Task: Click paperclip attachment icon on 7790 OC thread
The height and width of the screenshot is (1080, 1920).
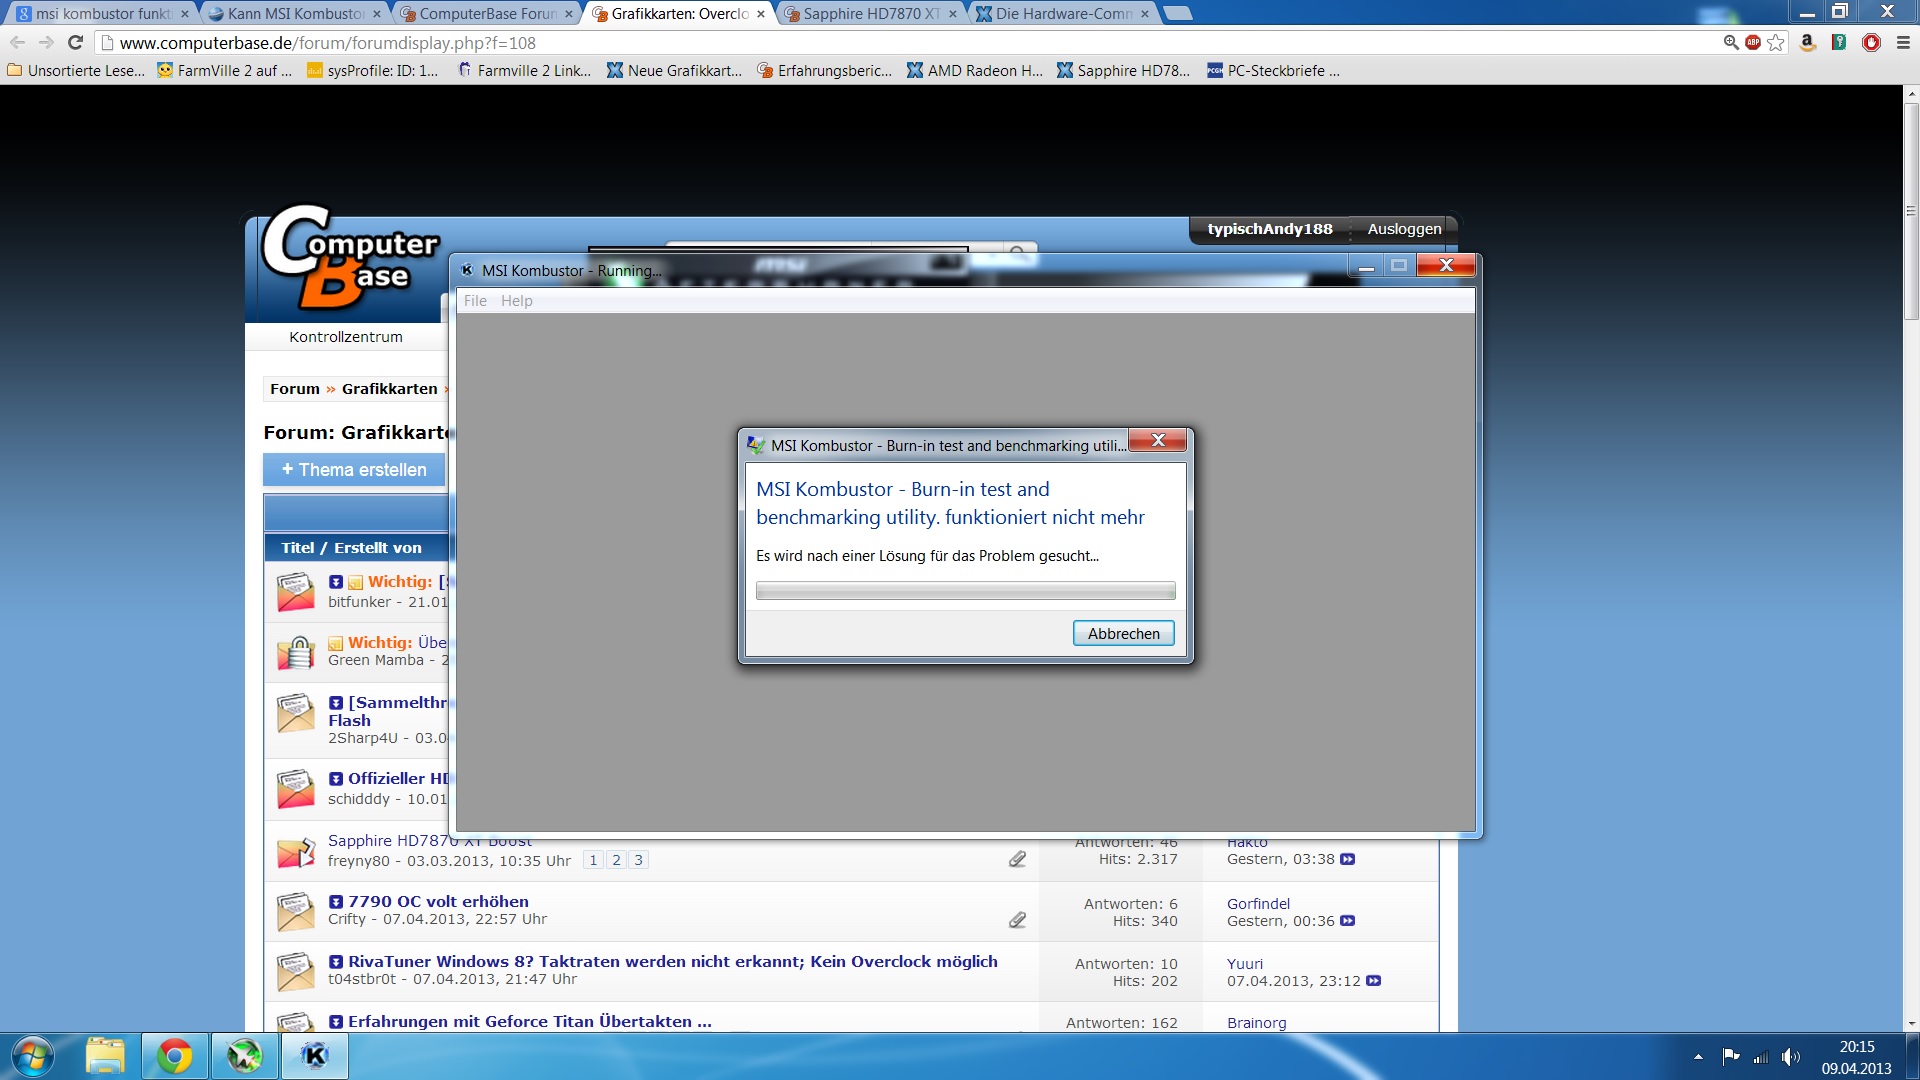Action: [1017, 920]
